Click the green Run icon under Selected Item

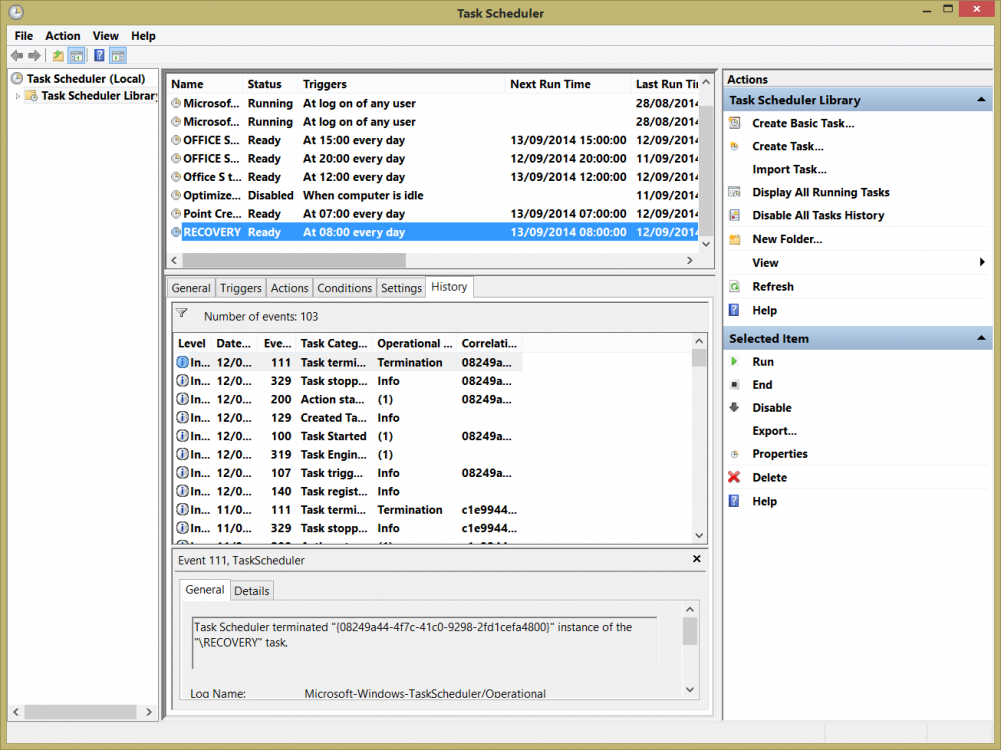point(734,362)
